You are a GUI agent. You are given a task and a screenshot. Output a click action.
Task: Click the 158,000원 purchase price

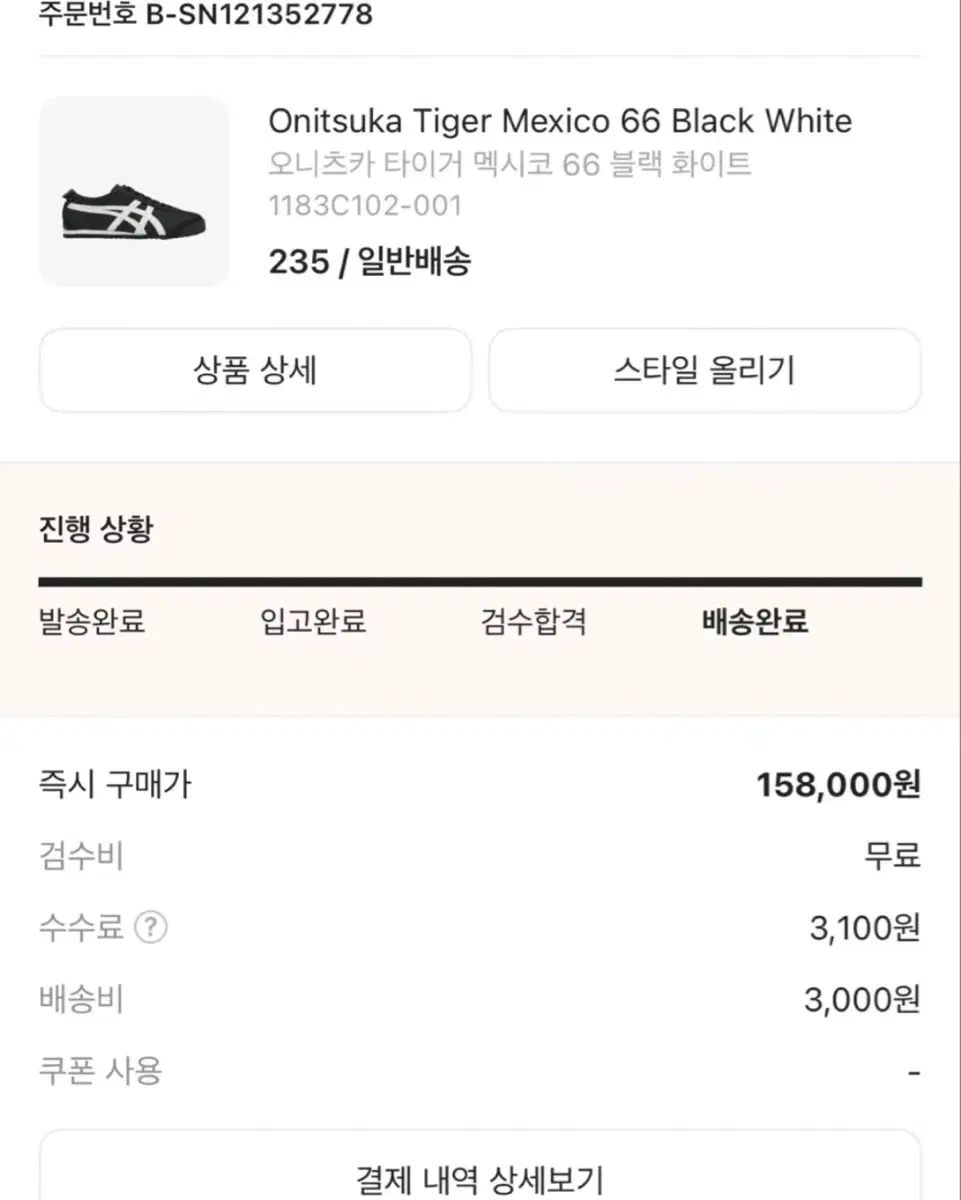838,785
